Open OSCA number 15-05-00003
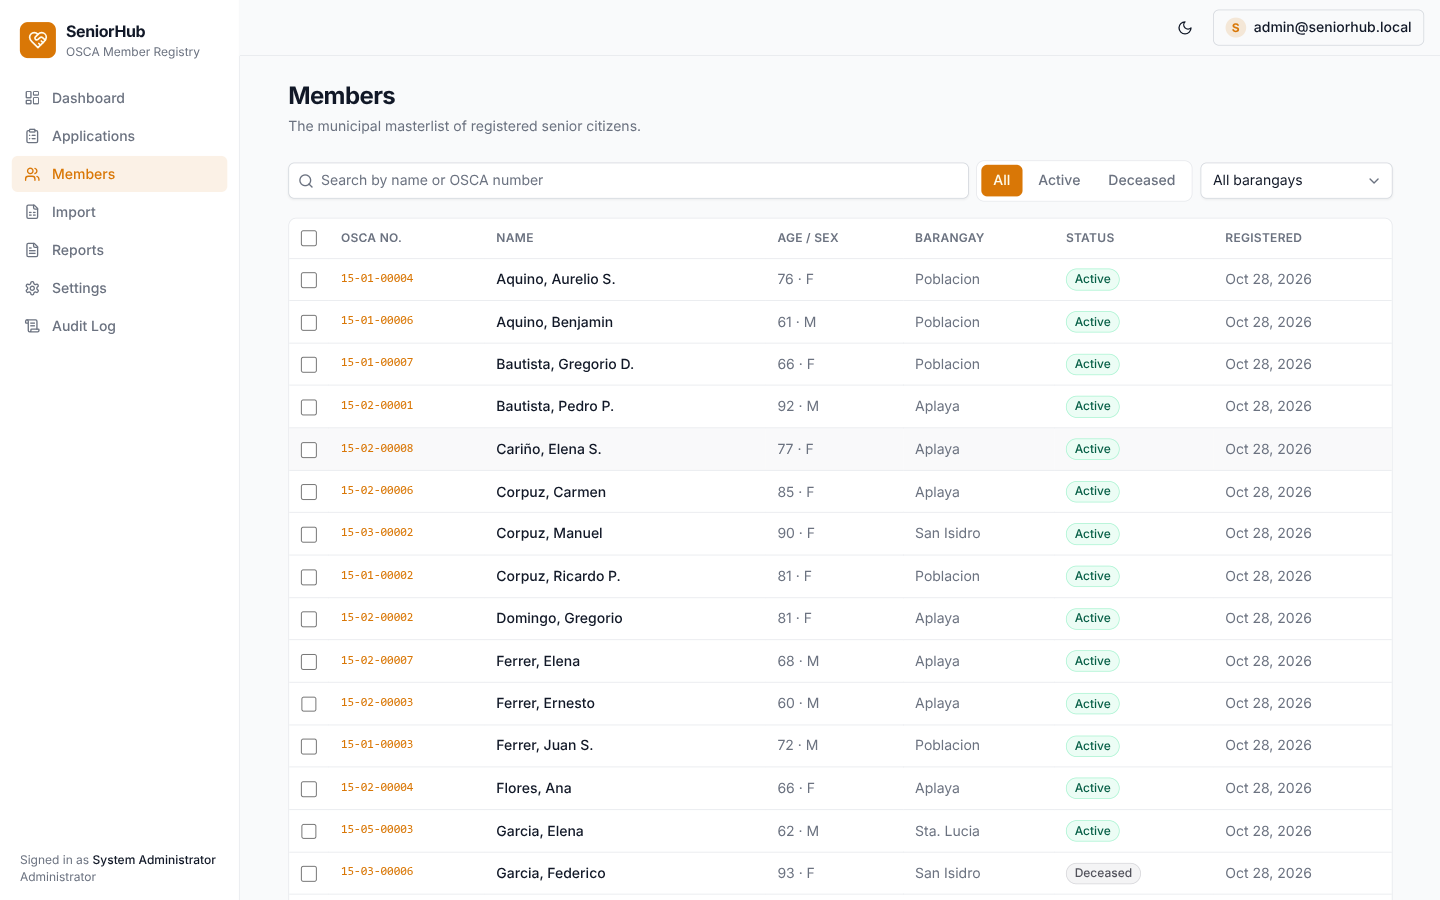This screenshot has height=900, width=1440. [377, 830]
